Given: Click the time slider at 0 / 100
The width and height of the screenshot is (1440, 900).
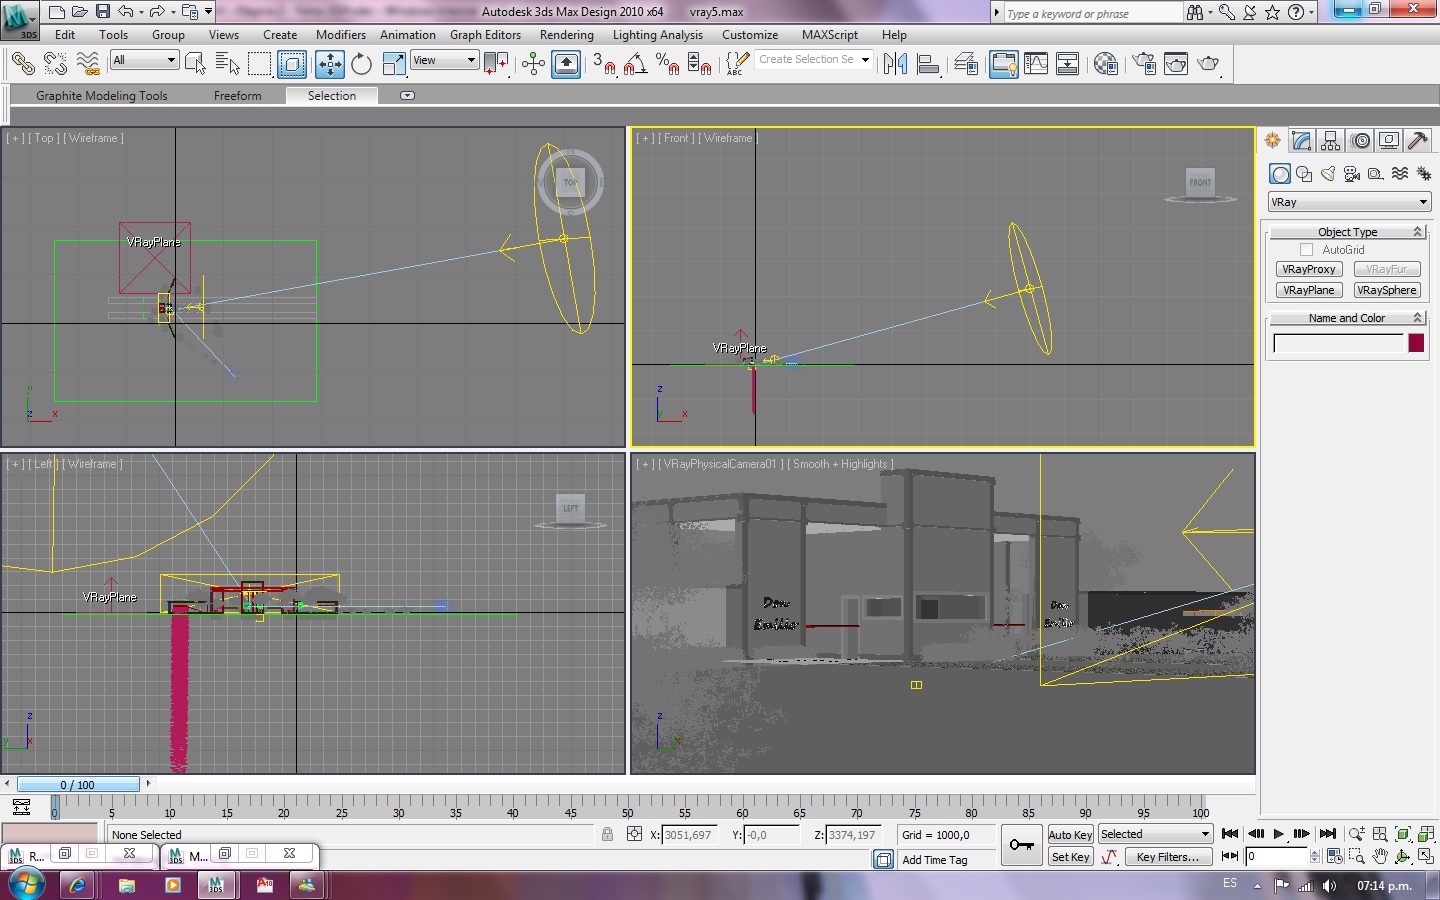Looking at the screenshot, I should pos(78,785).
